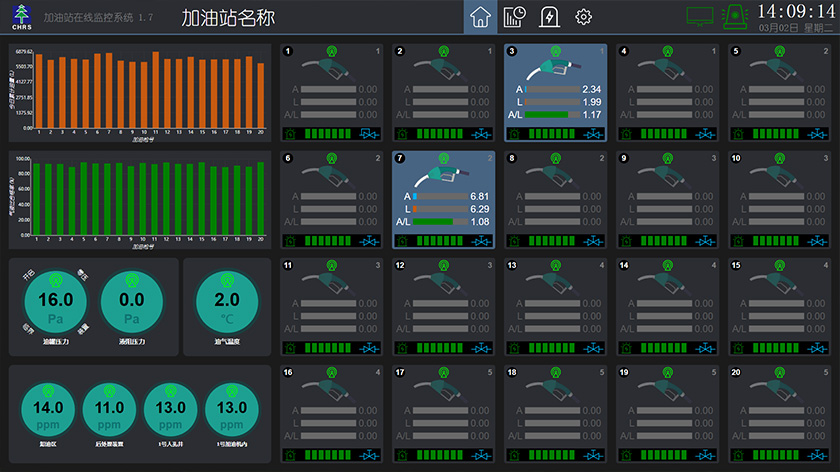
Task: Click the green alarm siren icon
Action: pos(735,17)
